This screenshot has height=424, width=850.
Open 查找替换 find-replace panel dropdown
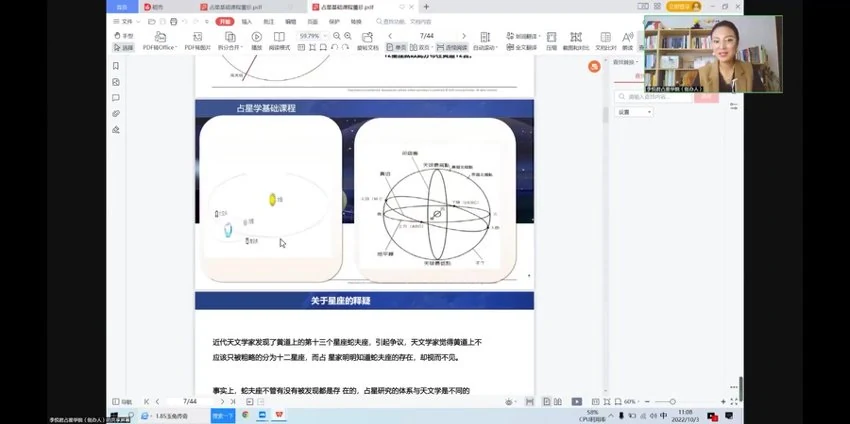(626, 62)
